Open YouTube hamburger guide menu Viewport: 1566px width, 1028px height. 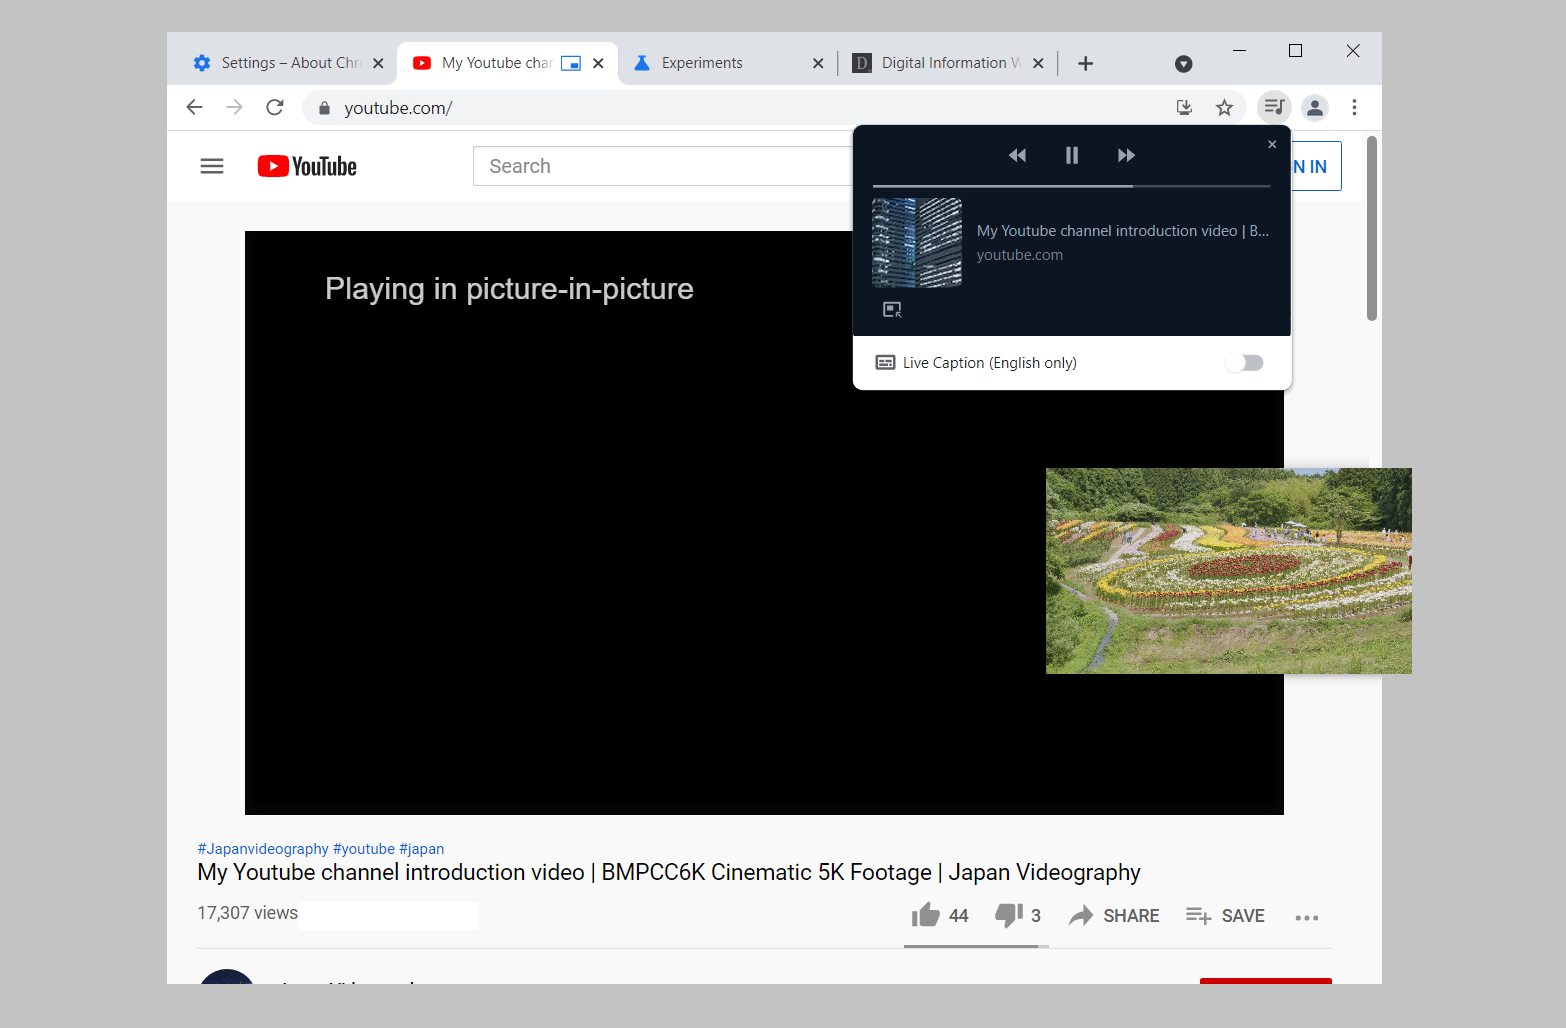[x=212, y=166]
